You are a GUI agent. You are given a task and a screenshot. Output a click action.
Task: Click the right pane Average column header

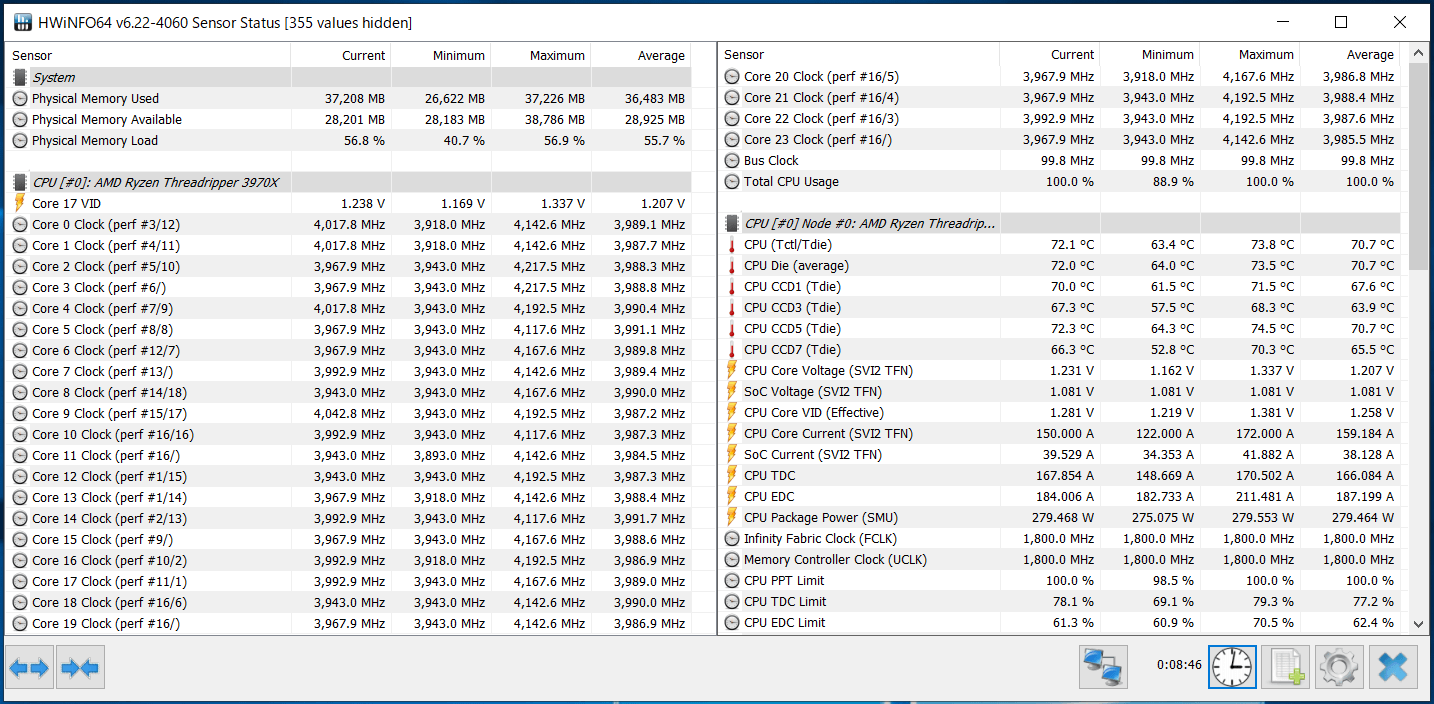(1350, 55)
